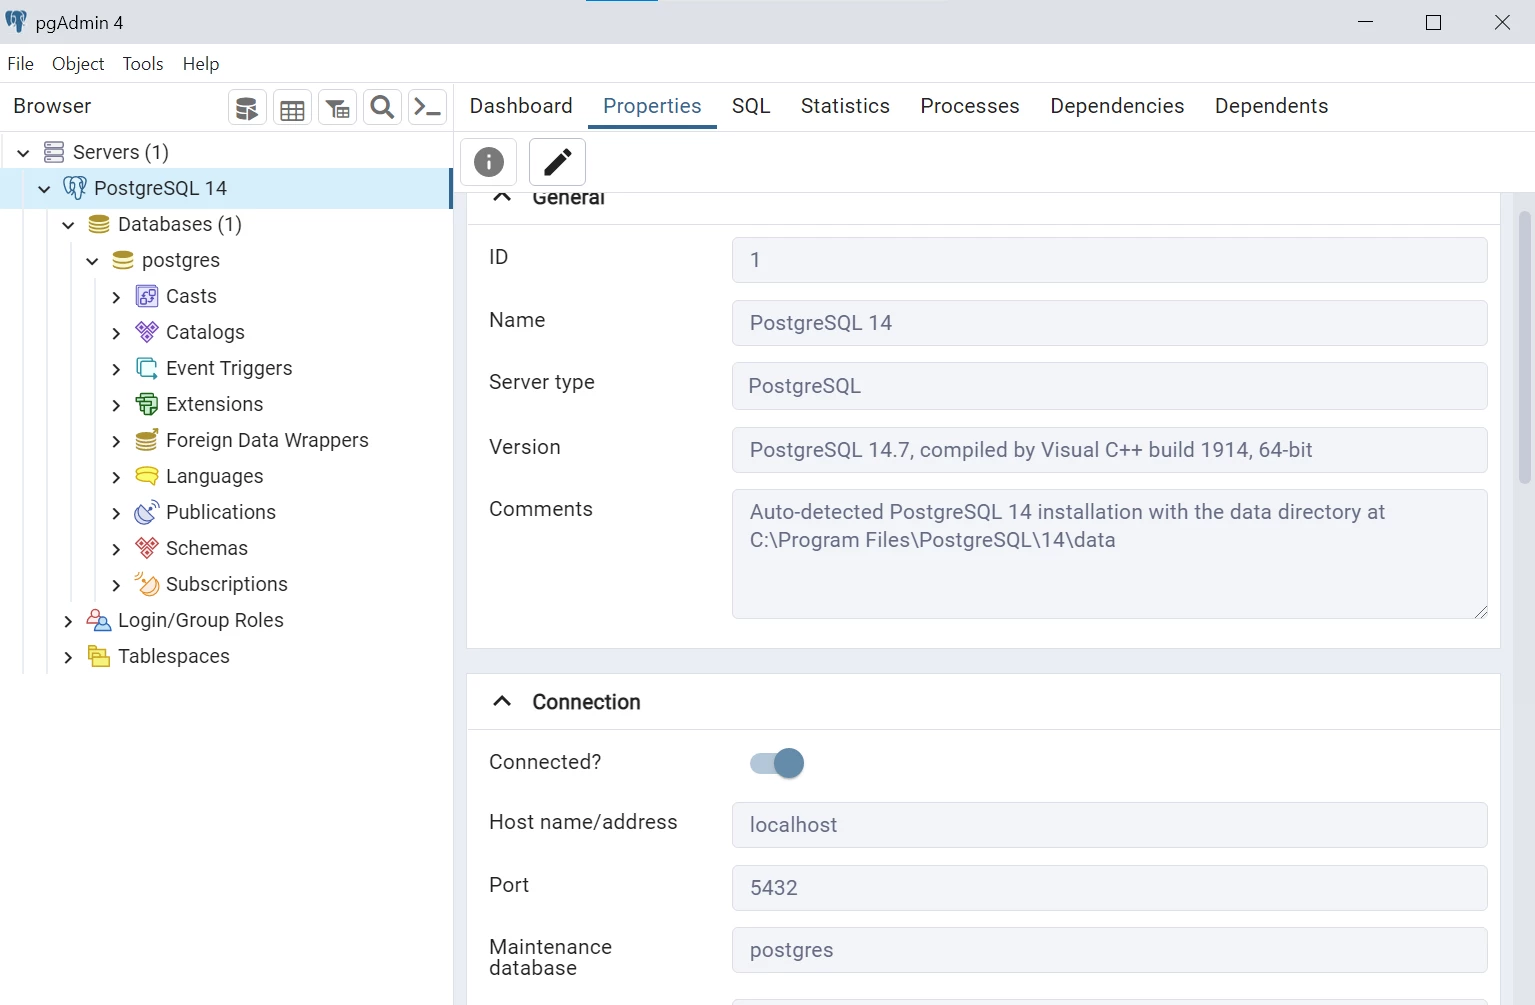Switch to the Dependencies tab

(x=1117, y=106)
